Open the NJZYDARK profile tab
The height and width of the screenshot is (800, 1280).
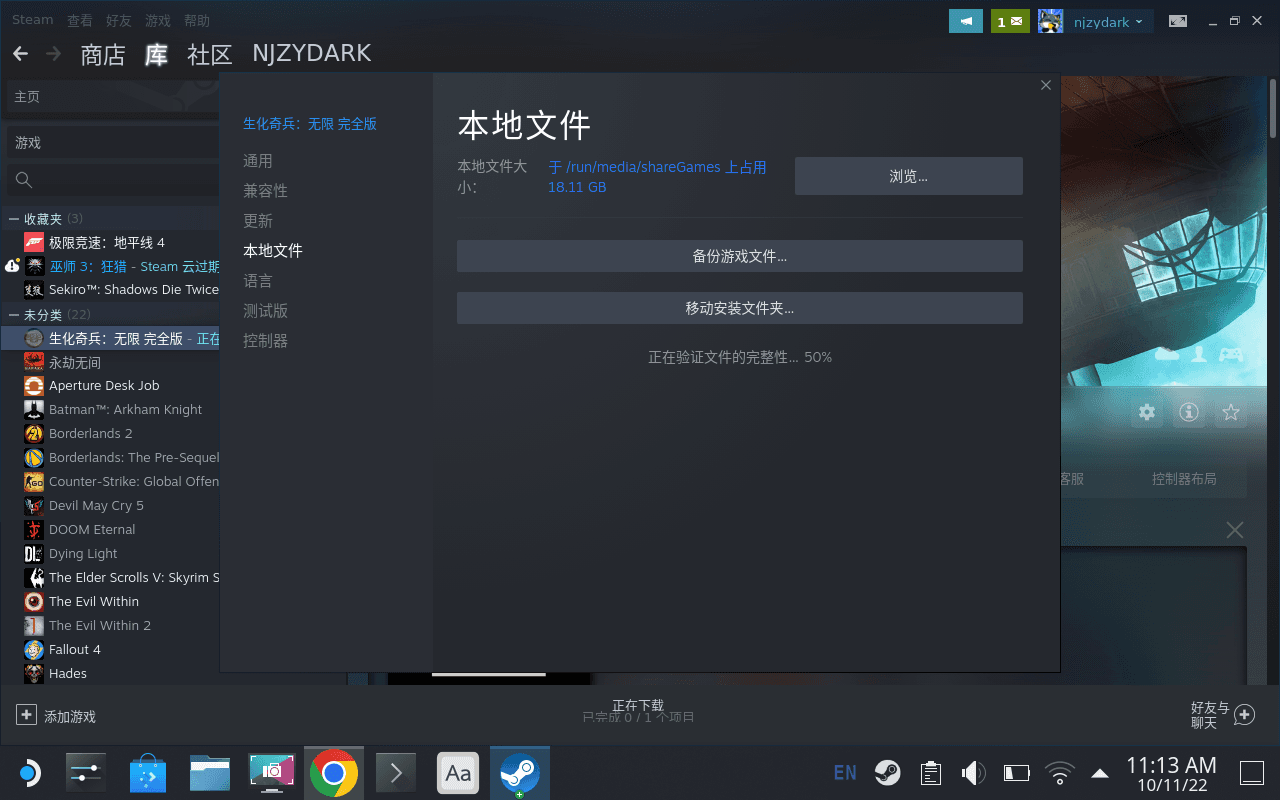[x=312, y=53]
